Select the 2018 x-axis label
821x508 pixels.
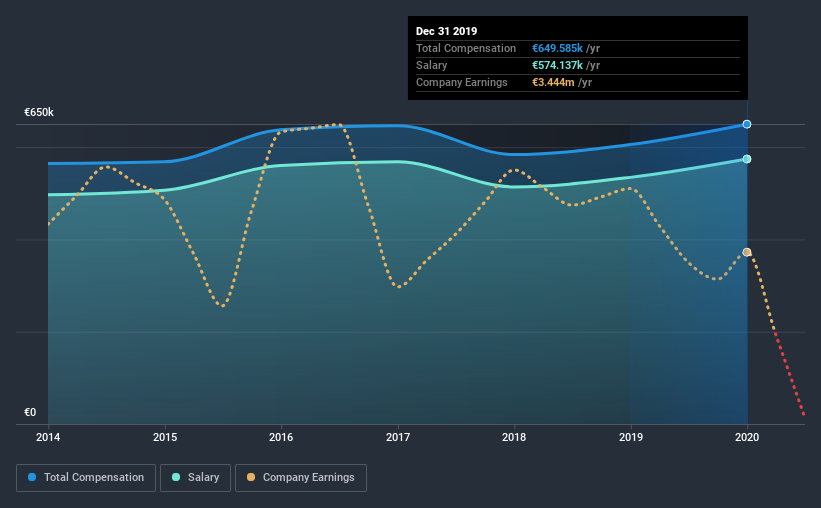pyautogui.click(x=514, y=437)
